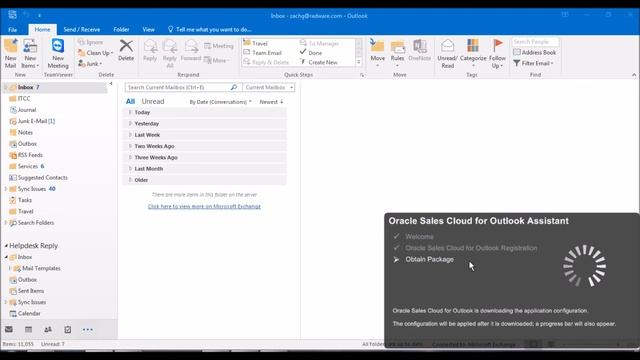Show Unread messages filter
This screenshot has width=640, height=360.
pos(153,101)
